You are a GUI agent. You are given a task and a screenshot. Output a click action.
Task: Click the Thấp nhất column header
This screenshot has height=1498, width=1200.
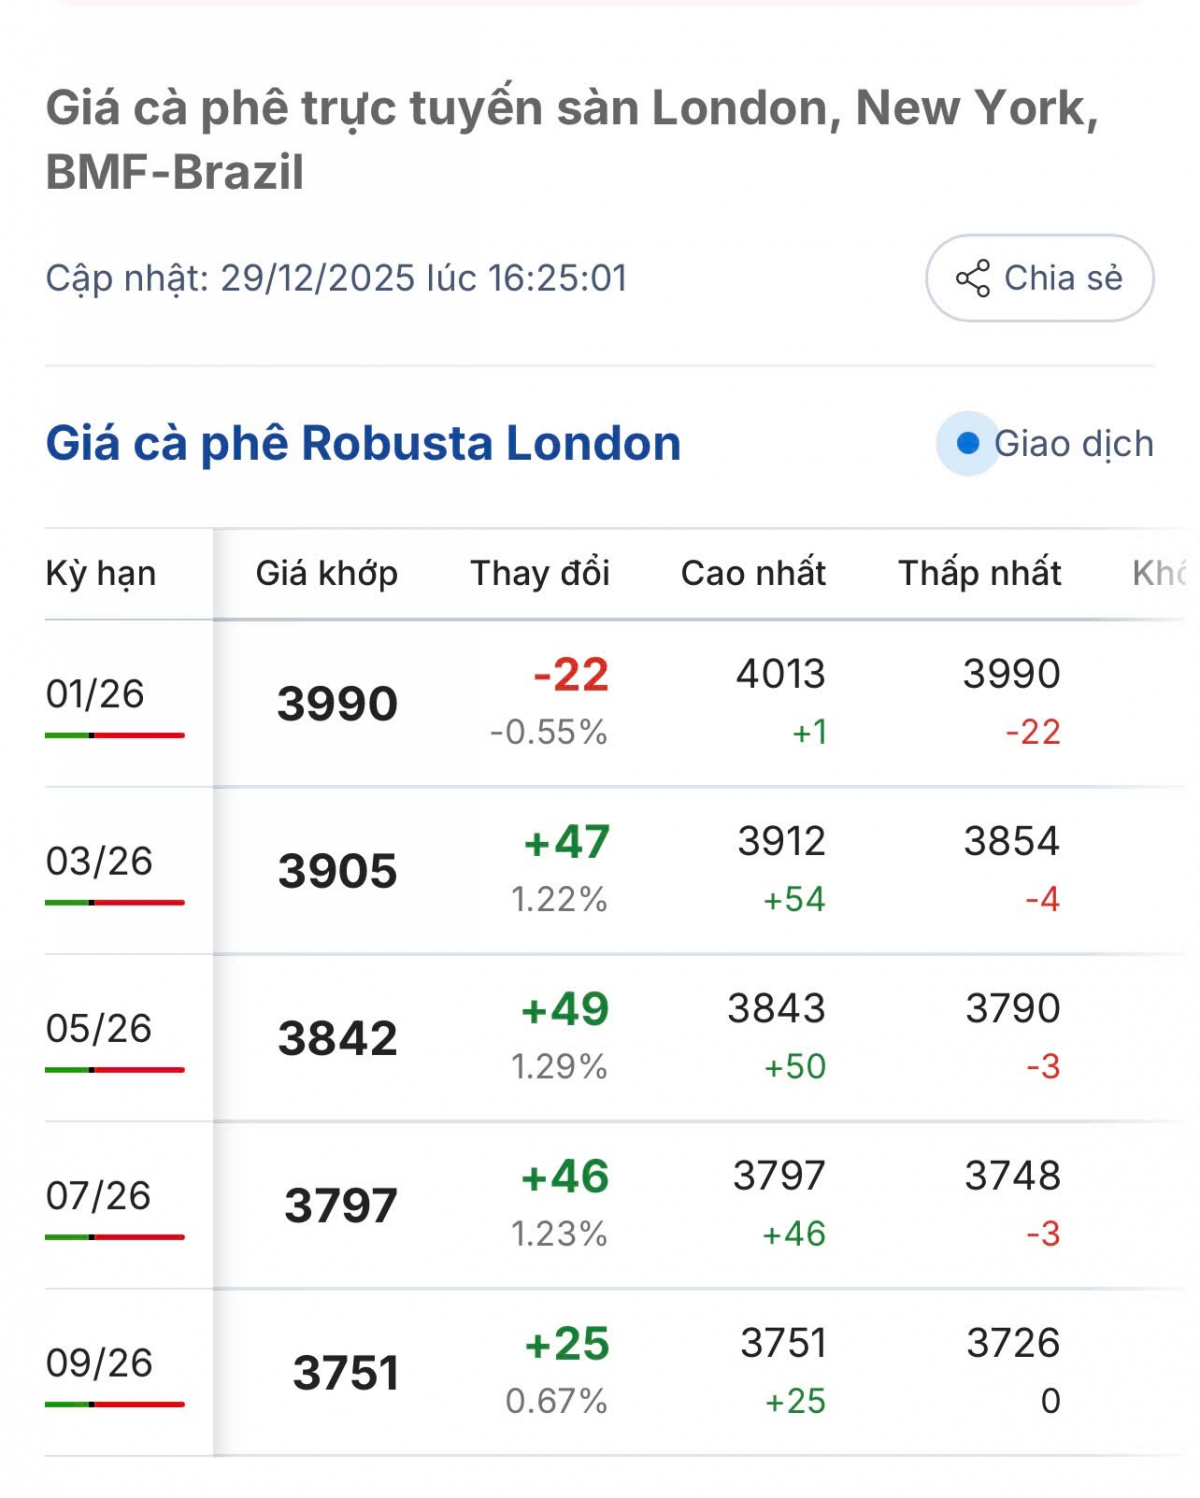pyautogui.click(x=979, y=573)
